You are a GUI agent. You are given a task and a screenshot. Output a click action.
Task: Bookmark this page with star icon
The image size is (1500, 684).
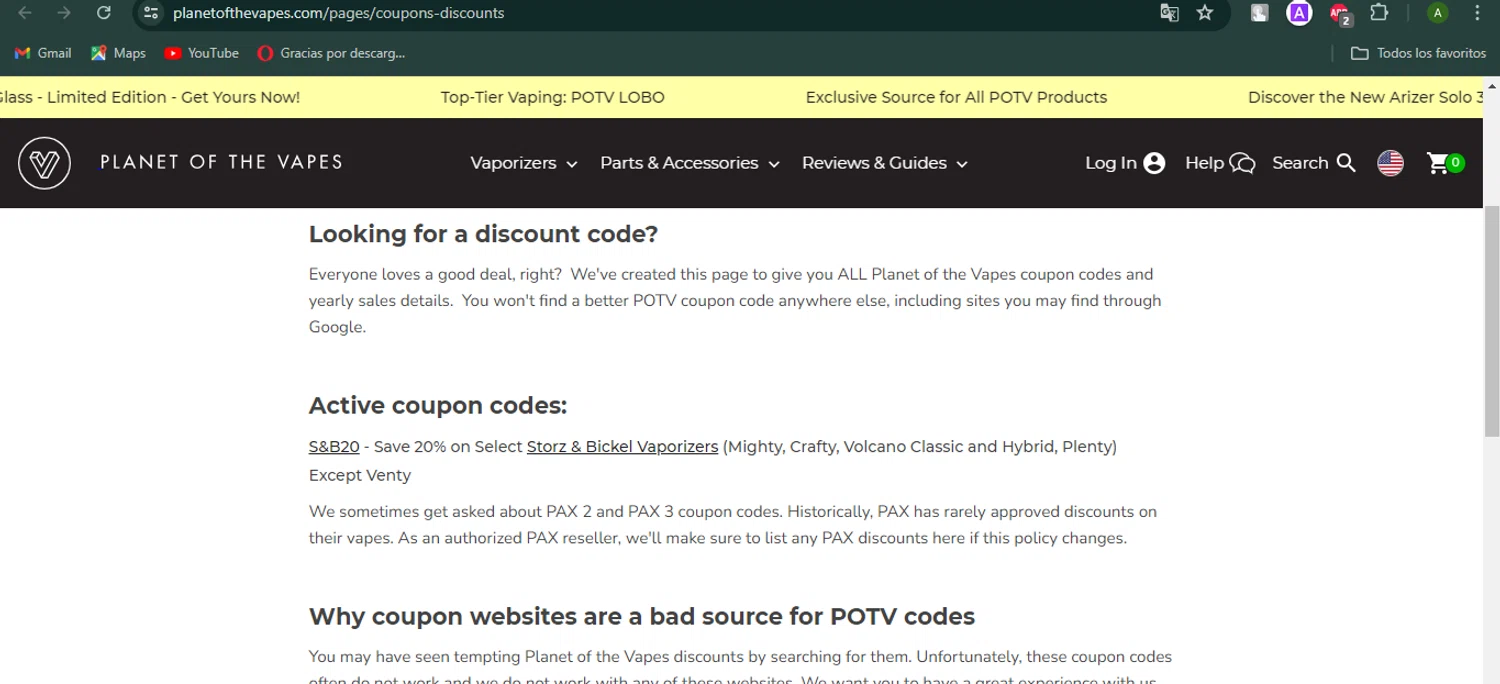click(1205, 13)
